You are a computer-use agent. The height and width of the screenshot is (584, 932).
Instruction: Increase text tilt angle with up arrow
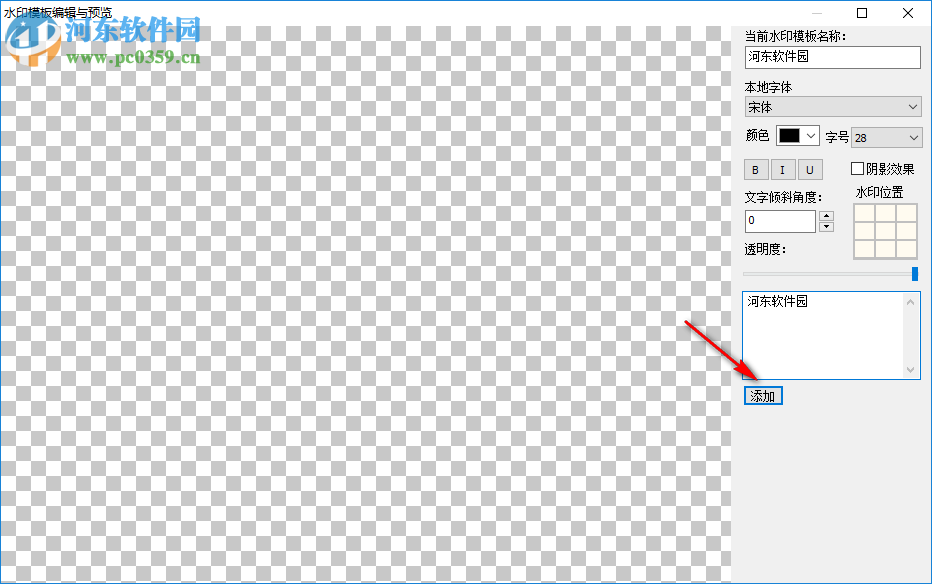tap(826, 216)
